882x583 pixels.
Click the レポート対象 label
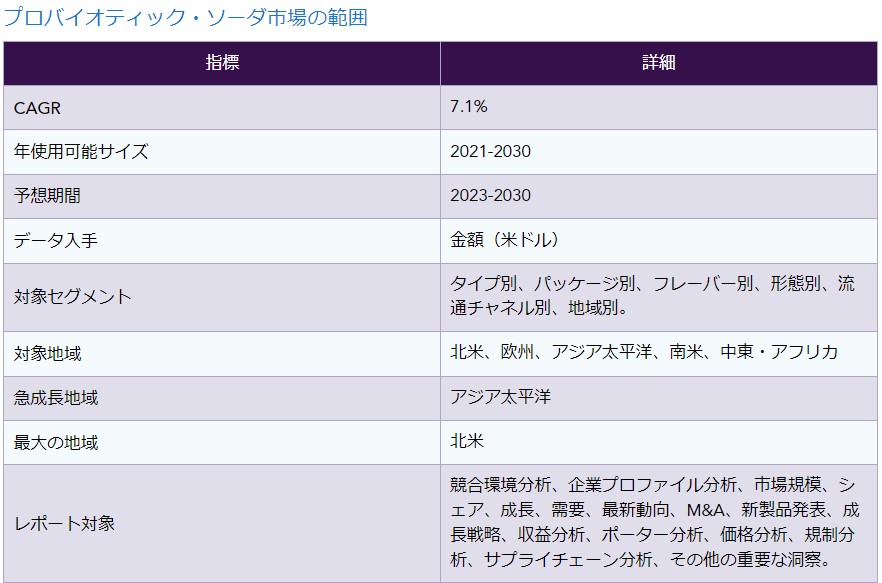64,524
